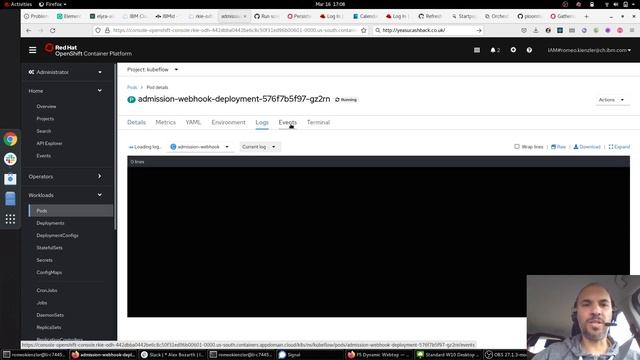
Task: Open the application launcher grid icon
Action: [x=477, y=50]
